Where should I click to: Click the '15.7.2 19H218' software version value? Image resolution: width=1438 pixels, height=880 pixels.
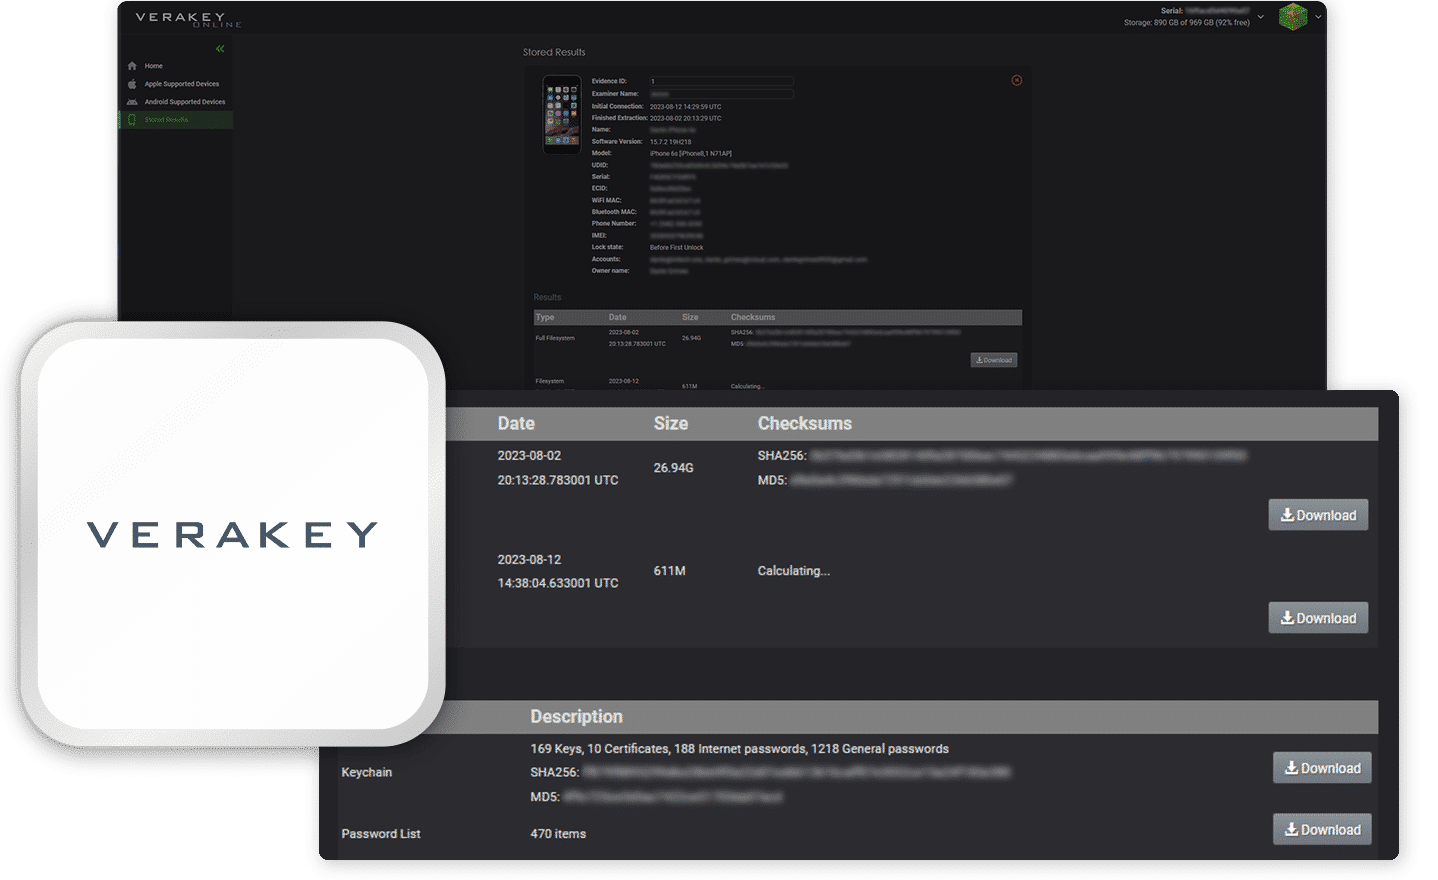(x=670, y=142)
